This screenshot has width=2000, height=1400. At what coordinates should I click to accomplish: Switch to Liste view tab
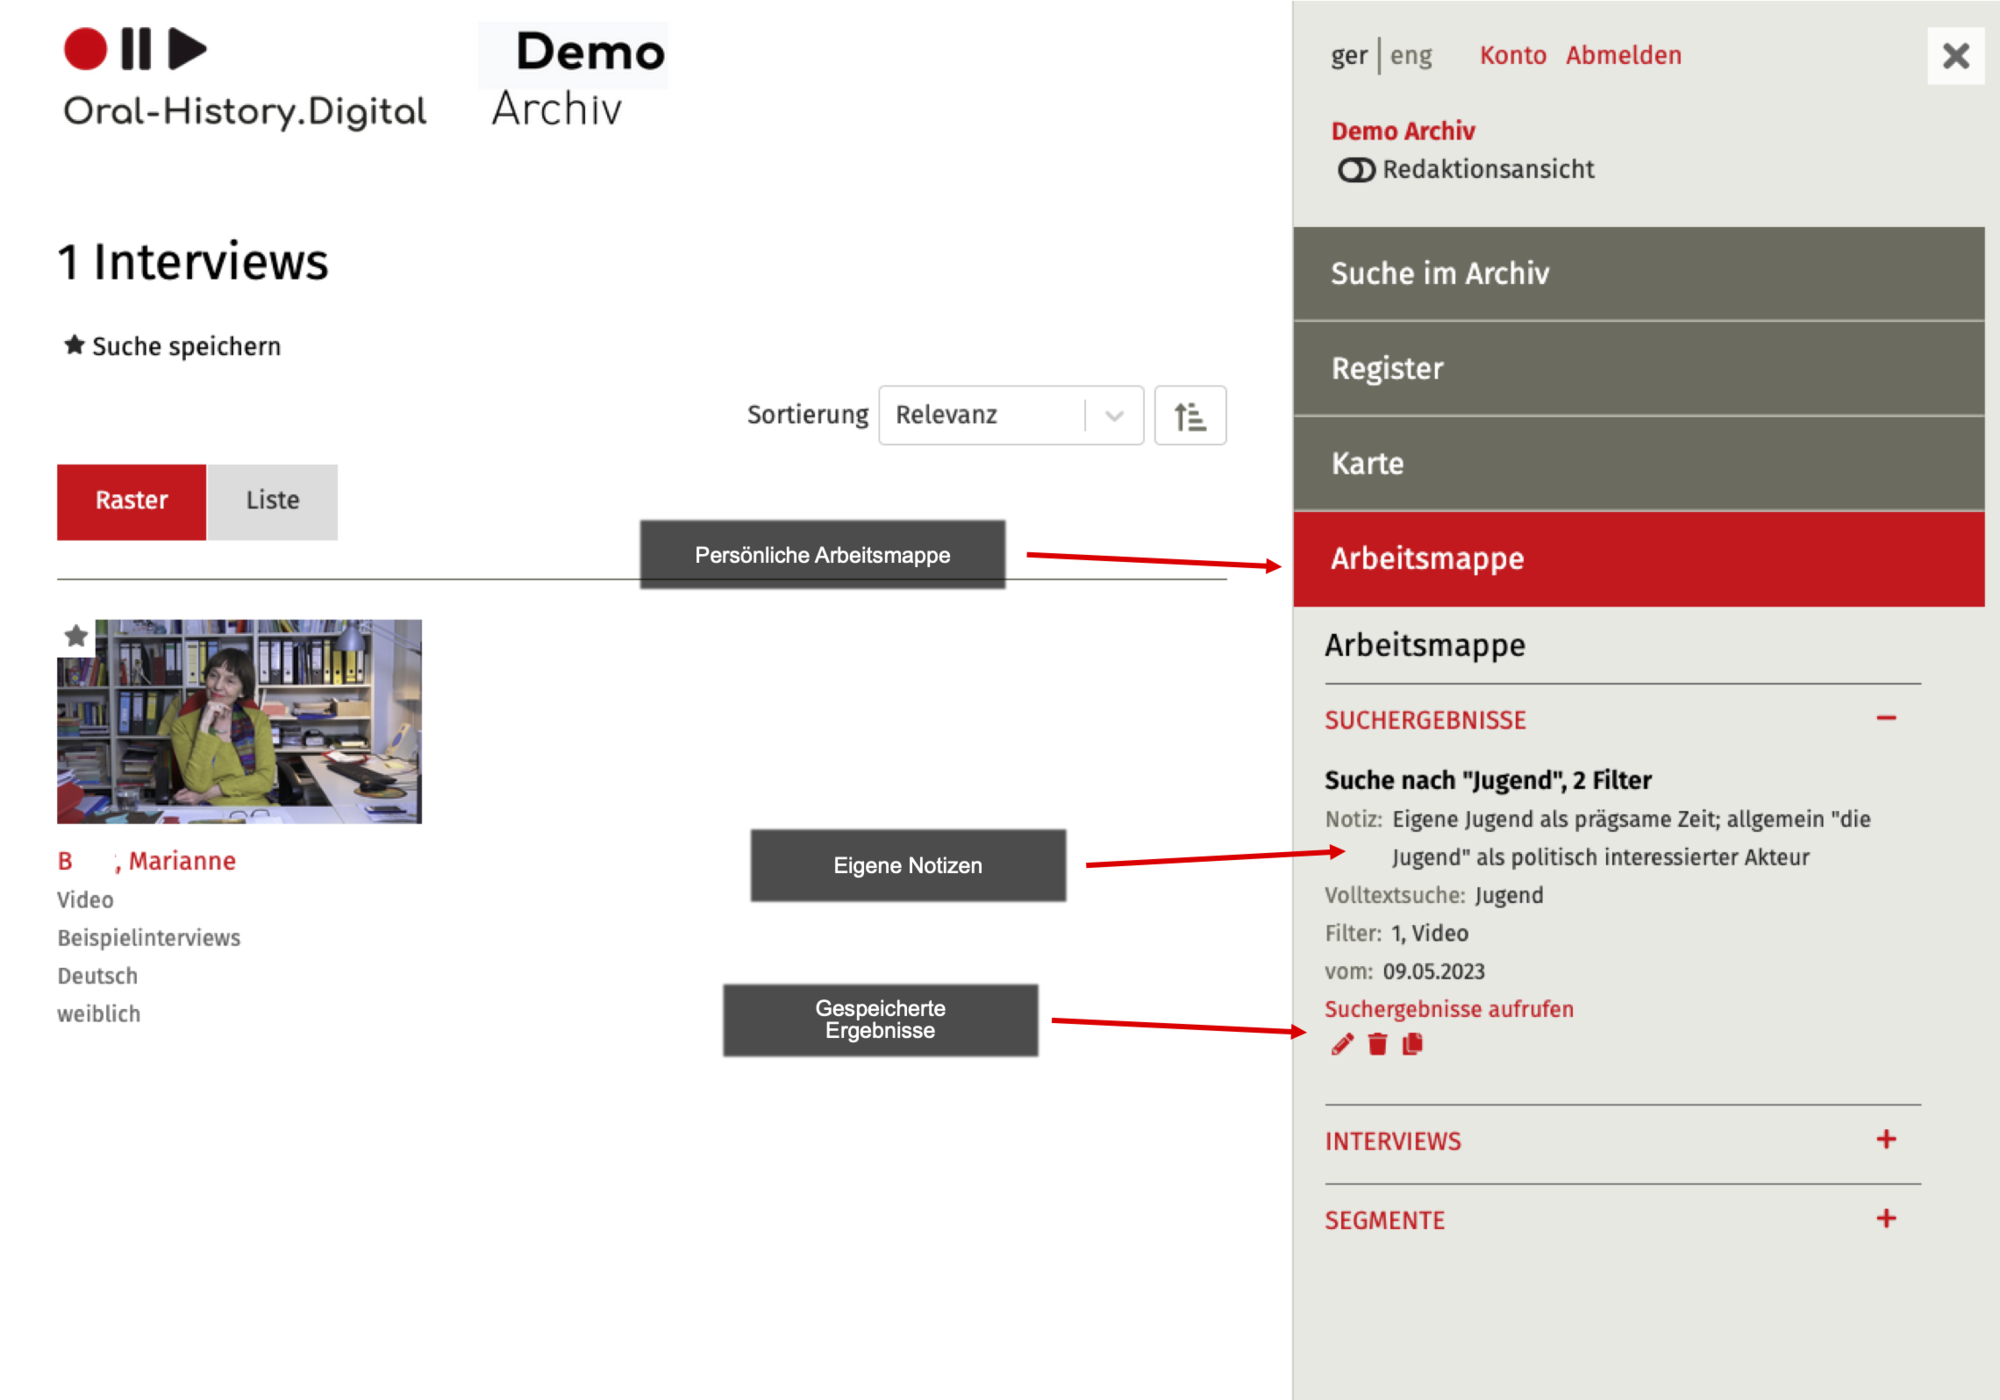(x=272, y=501)
